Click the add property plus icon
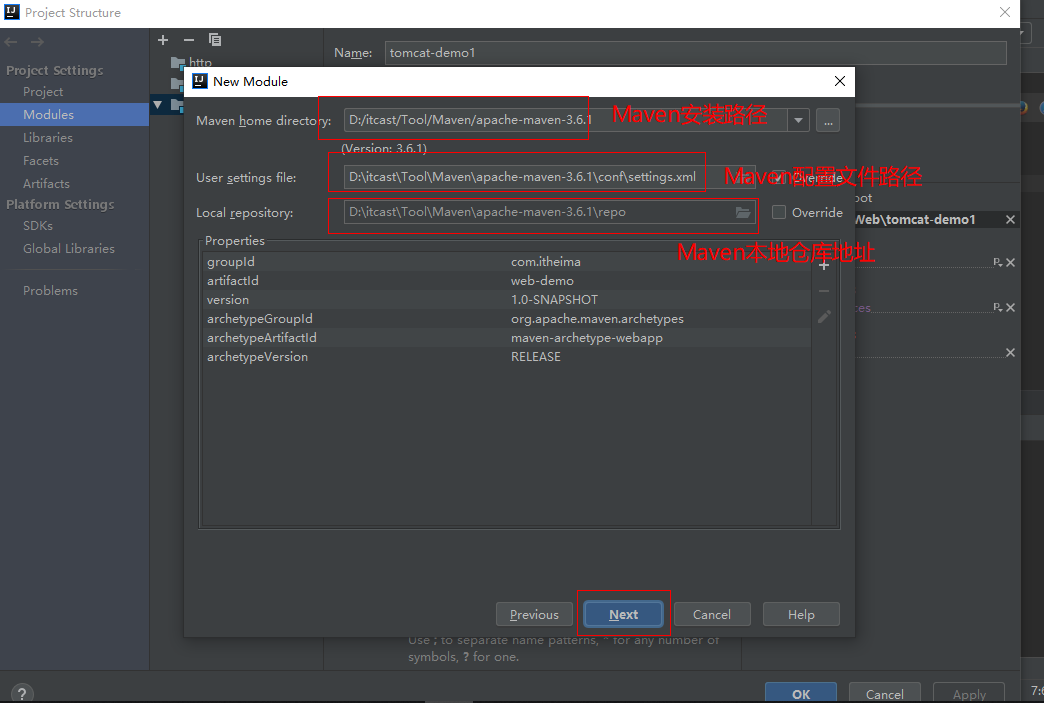The width and height of the screenshot is (1044, 703). [824, 265]
